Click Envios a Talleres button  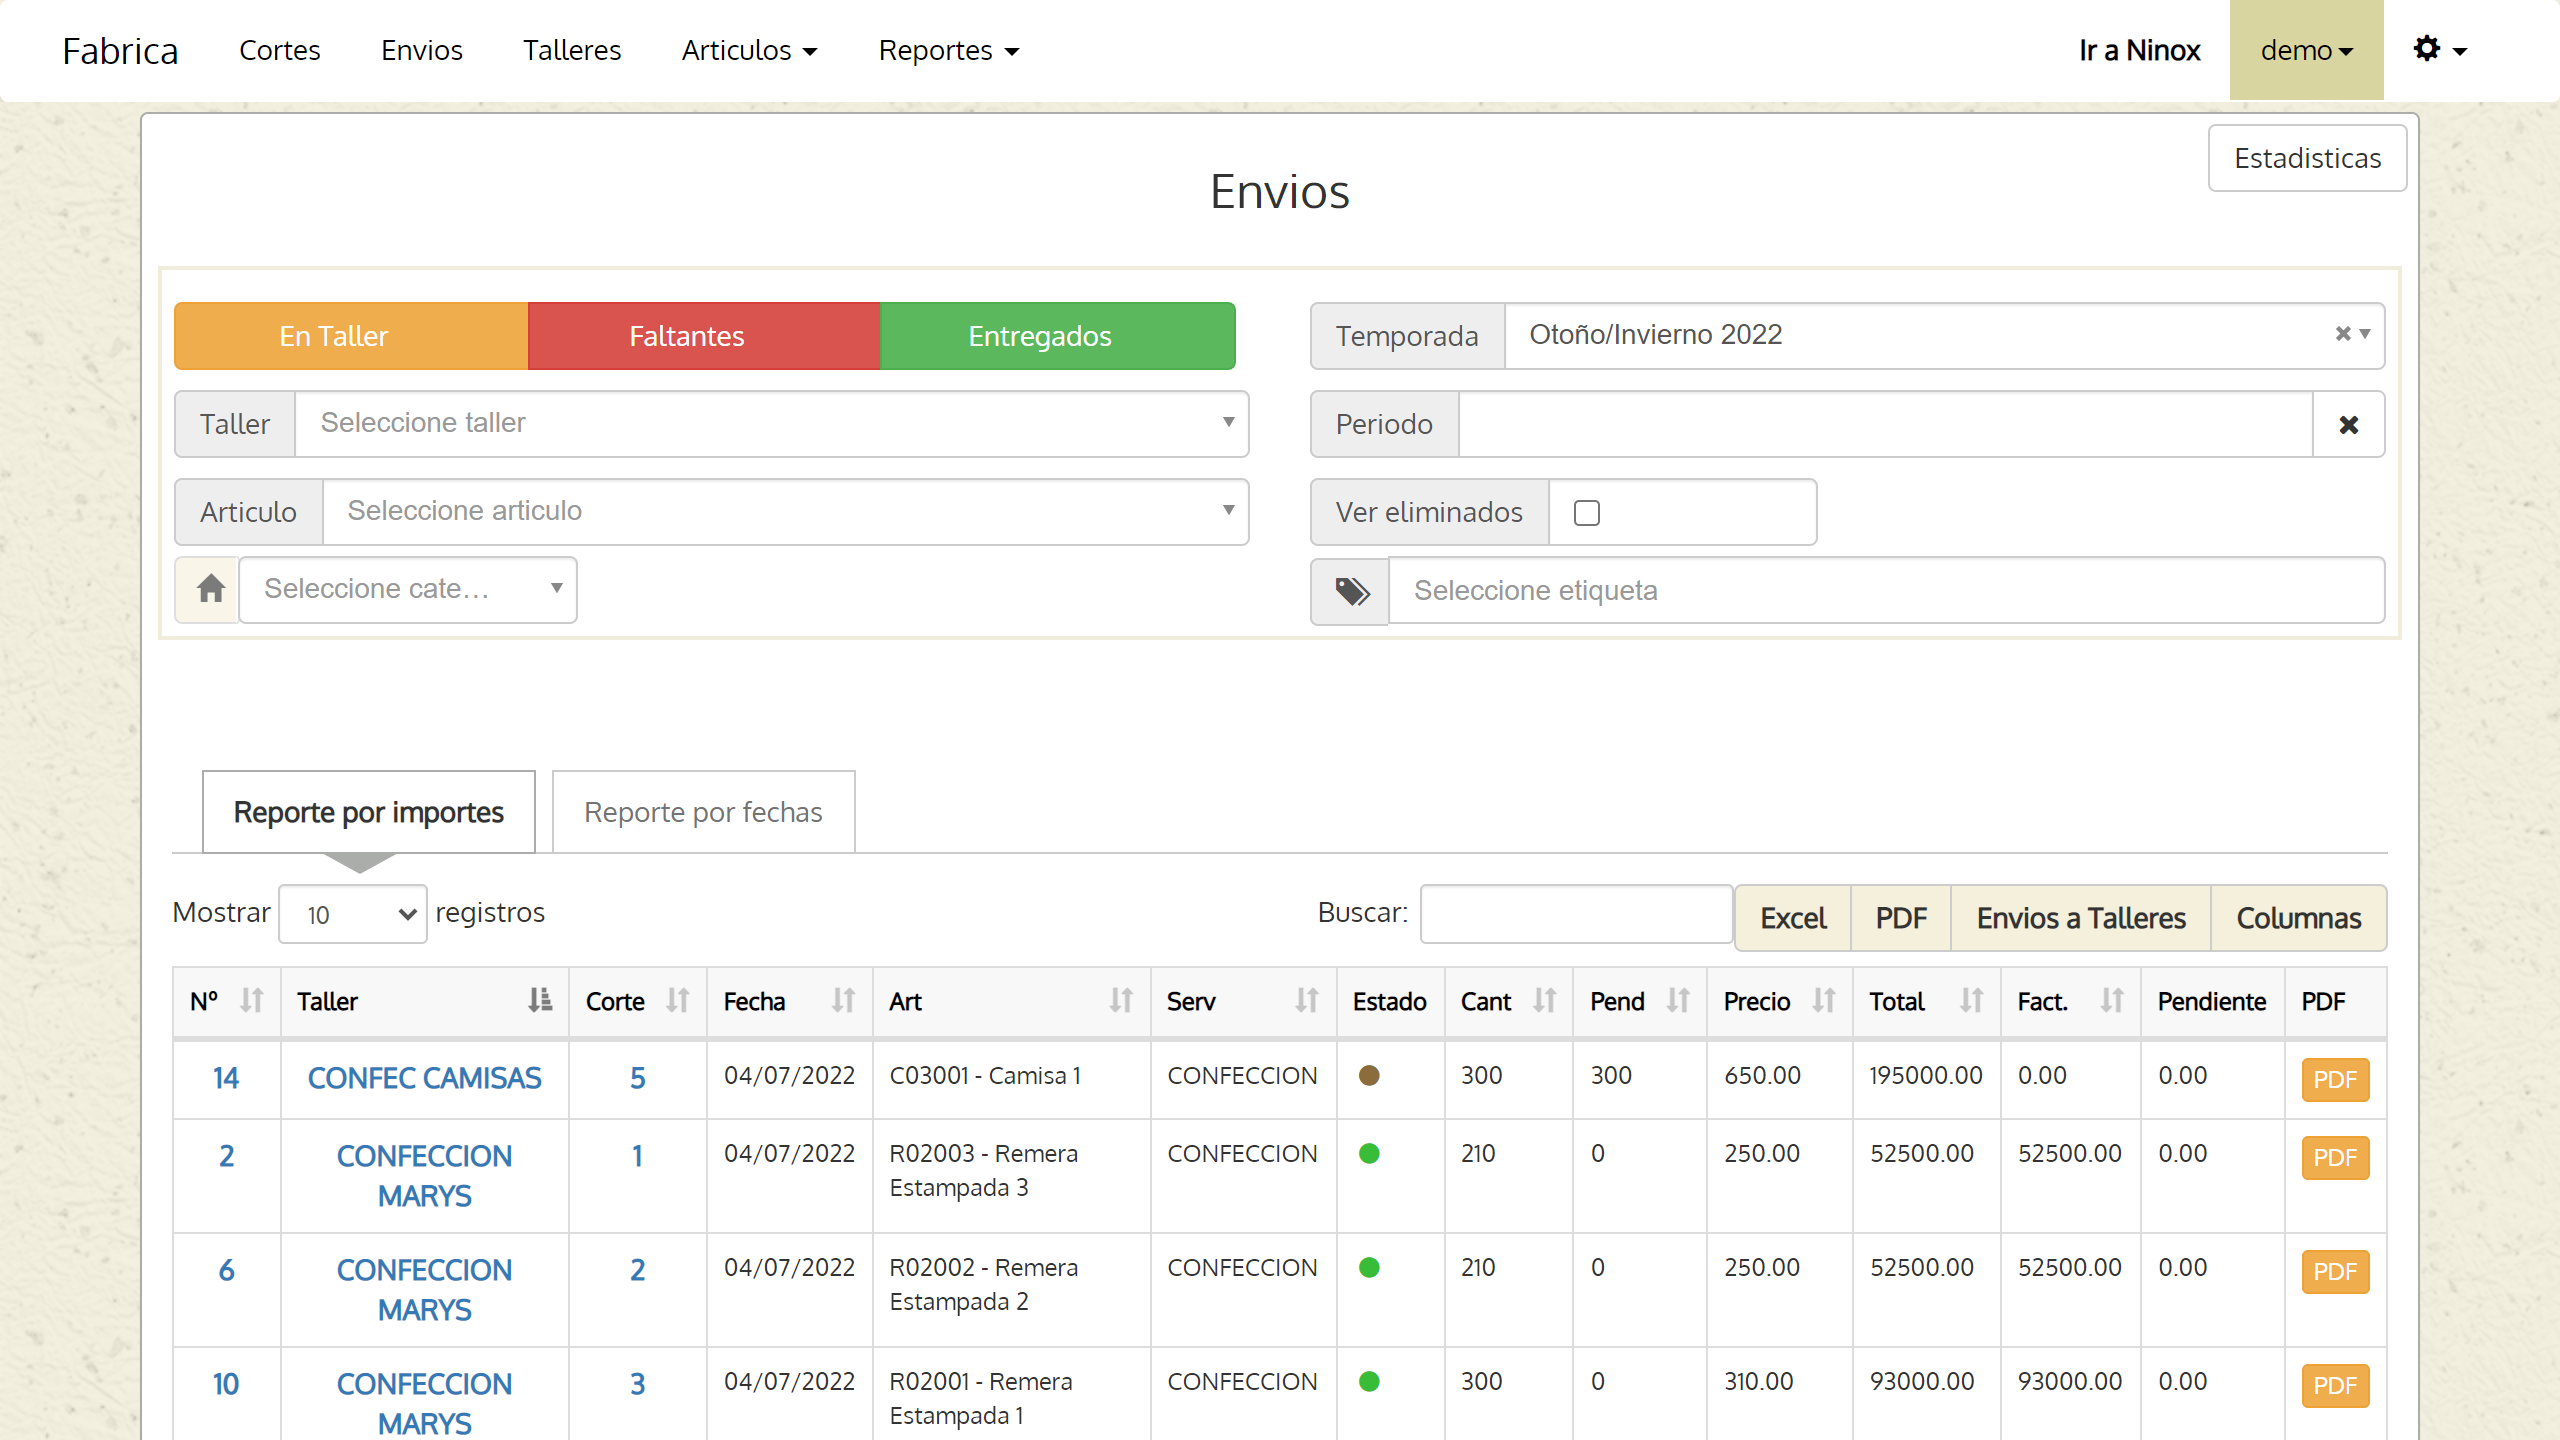[x=2081, y=918]
